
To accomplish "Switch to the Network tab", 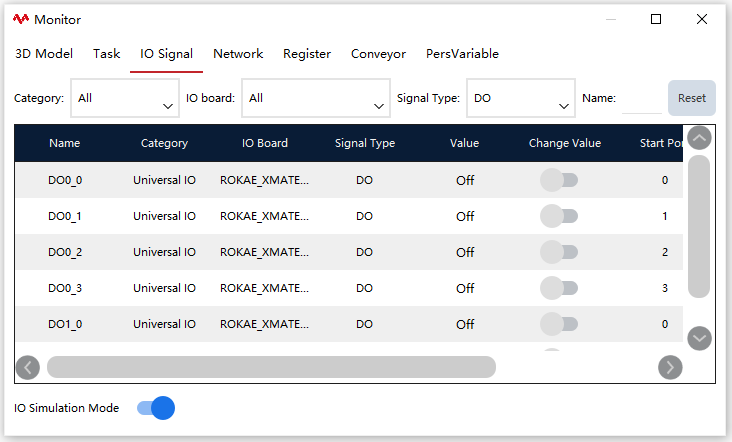I will [x=238, y=54].
